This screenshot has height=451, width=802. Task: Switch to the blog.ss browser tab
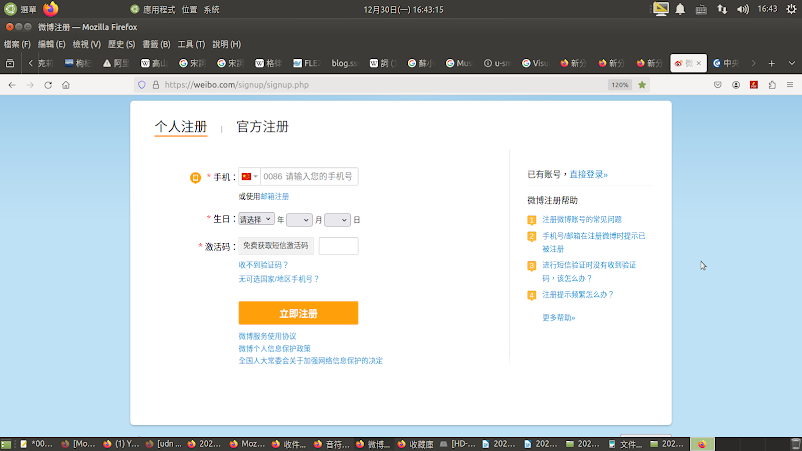[345, 63]
